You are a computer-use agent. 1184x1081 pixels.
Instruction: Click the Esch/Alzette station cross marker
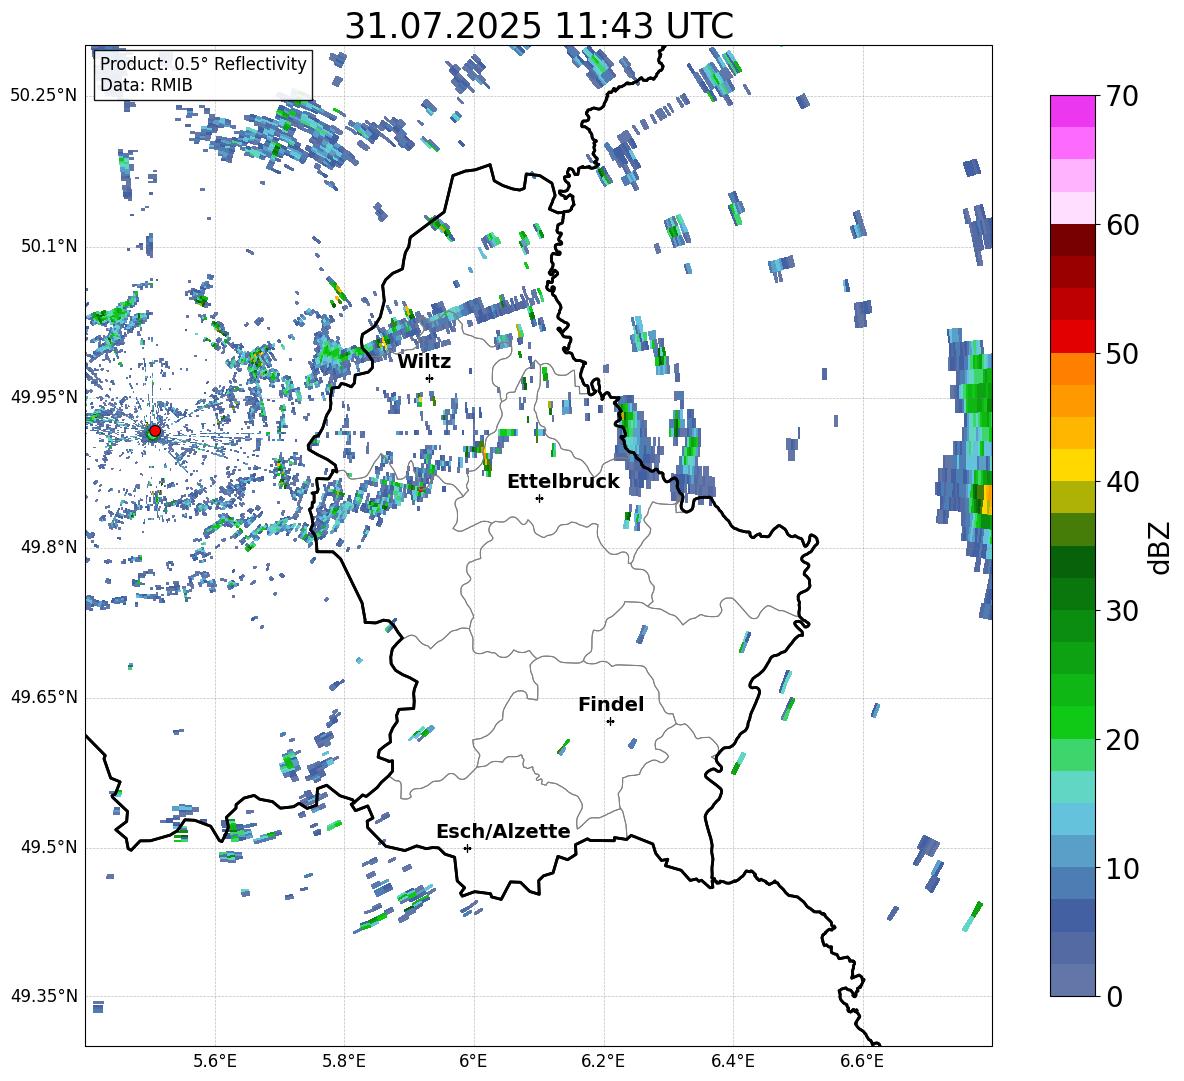pos(467,848)
